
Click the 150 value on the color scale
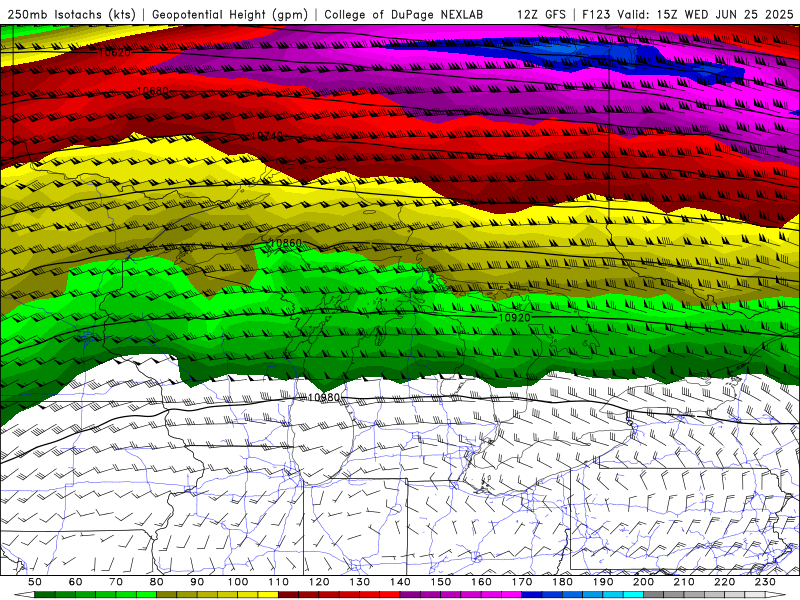click(x=440, y=582)
